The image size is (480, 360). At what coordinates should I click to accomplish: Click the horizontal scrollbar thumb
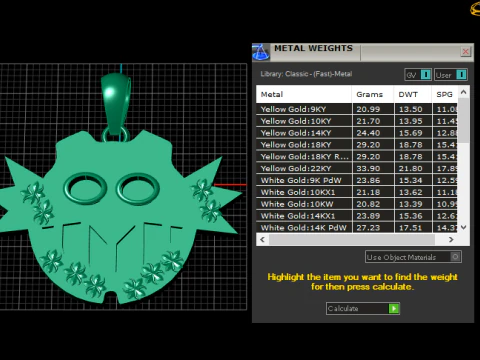point(352,239)
